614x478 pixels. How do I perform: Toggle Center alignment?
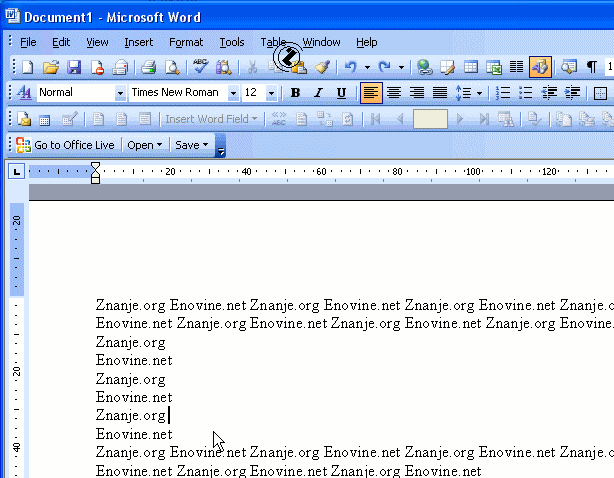tap(394, 93)
